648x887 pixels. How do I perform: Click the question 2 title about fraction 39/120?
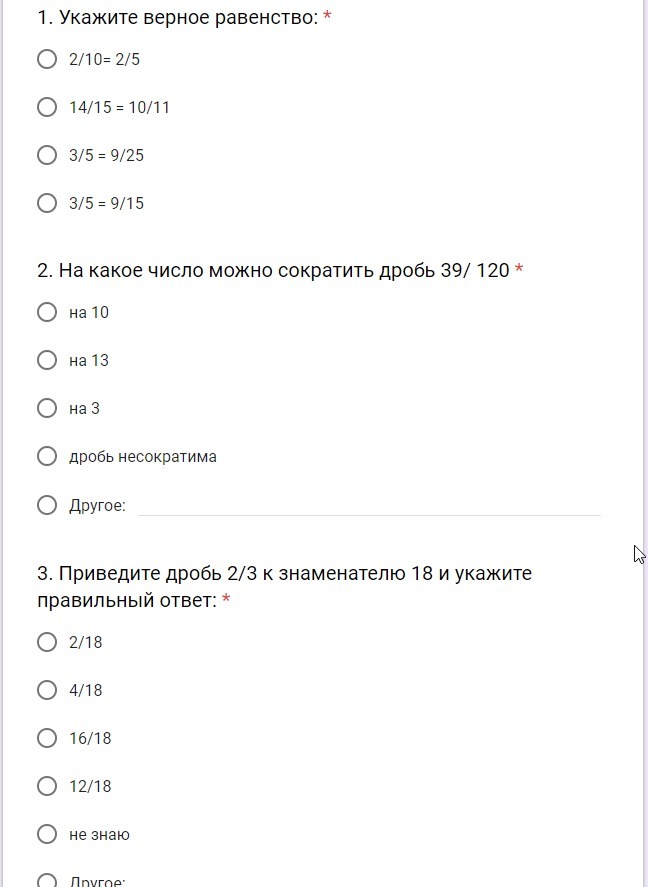coord(273,270)
